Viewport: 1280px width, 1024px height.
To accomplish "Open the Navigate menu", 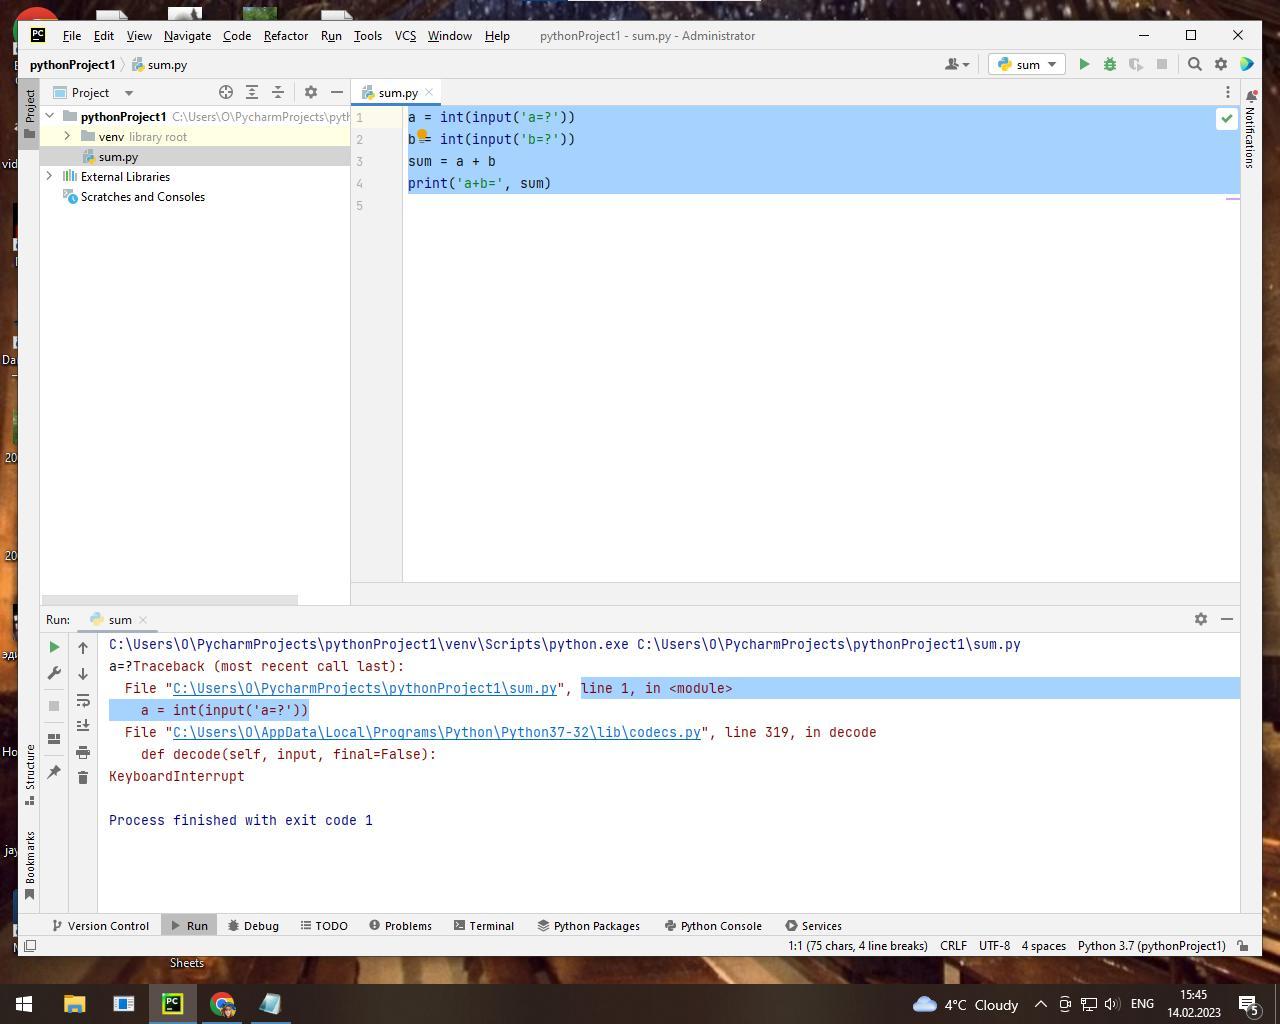I will [x=187, y=35].
